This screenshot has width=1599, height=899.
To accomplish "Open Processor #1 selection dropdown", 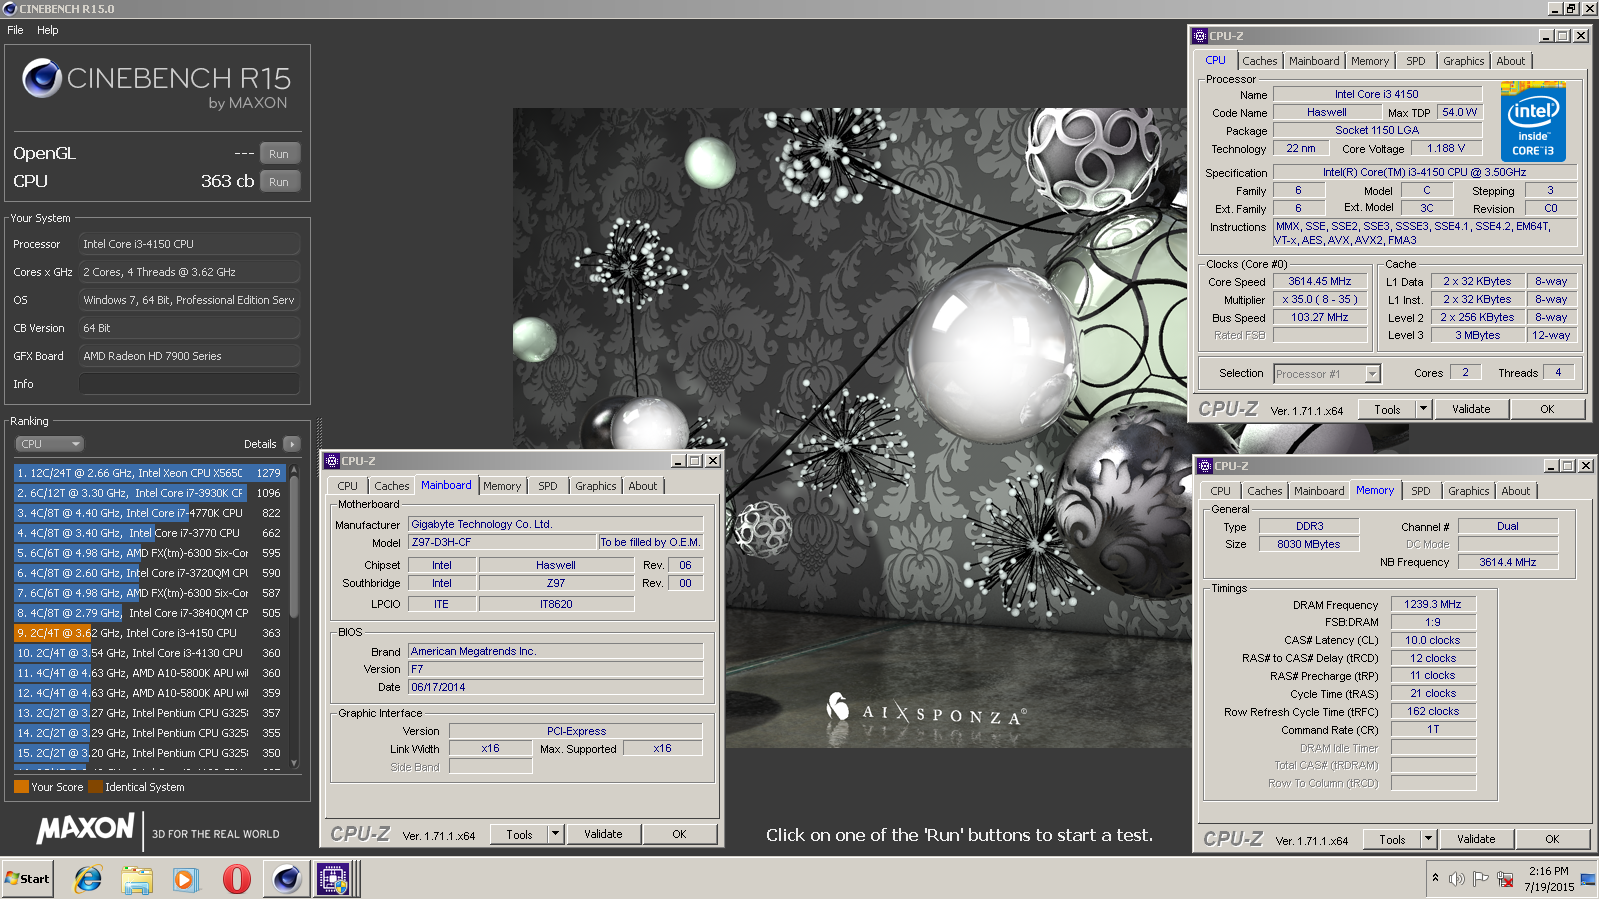I will tap(1327, 374).
